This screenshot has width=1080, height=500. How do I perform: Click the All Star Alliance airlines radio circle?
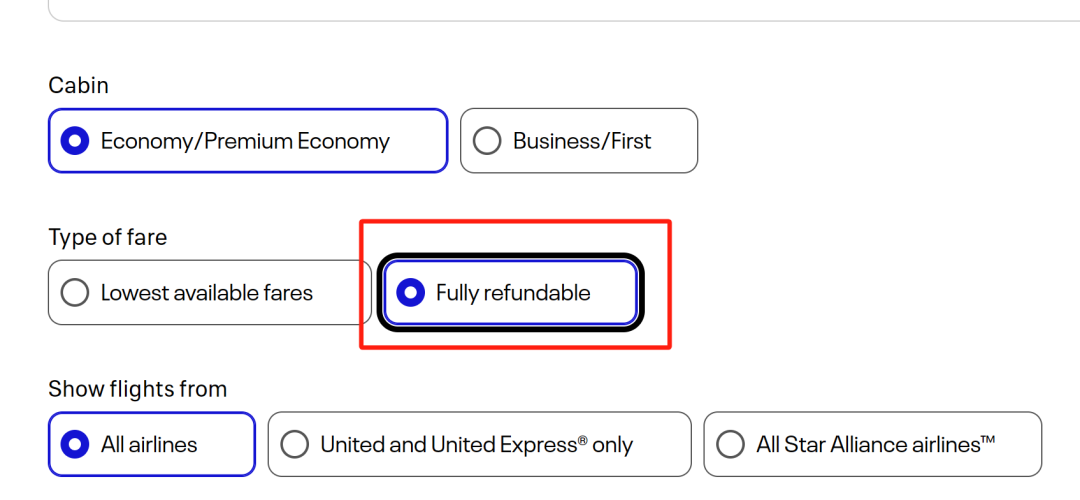pos(731,444)
